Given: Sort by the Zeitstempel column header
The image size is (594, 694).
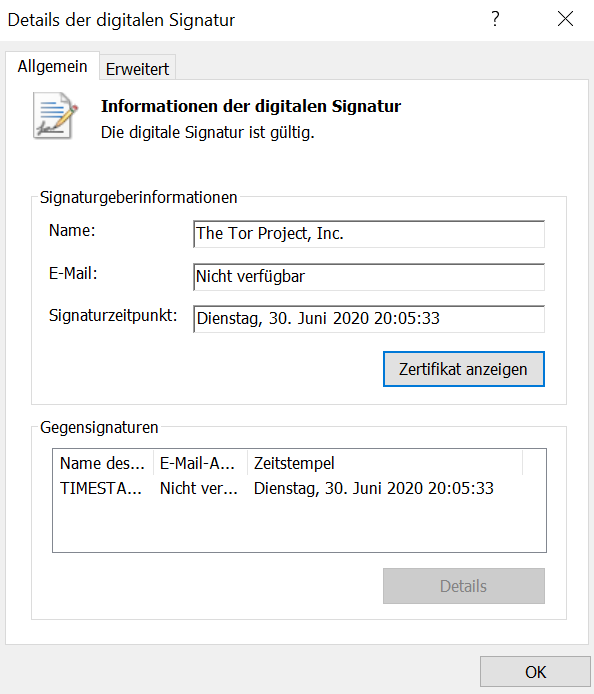Looking at the screenshot, I should 385,463.
